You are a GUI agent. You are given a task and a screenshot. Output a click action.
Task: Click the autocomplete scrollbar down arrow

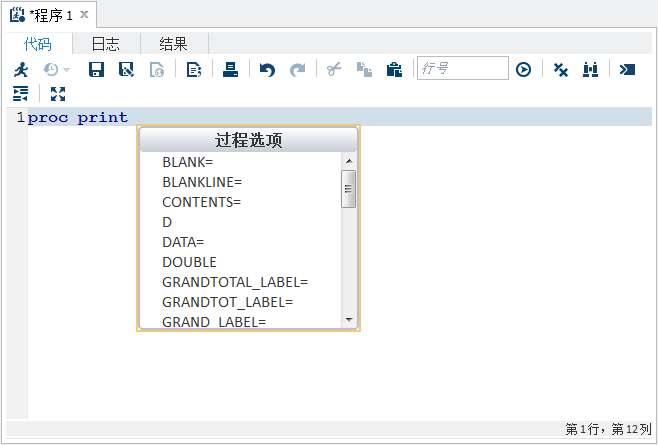click(x=349, y=320)
